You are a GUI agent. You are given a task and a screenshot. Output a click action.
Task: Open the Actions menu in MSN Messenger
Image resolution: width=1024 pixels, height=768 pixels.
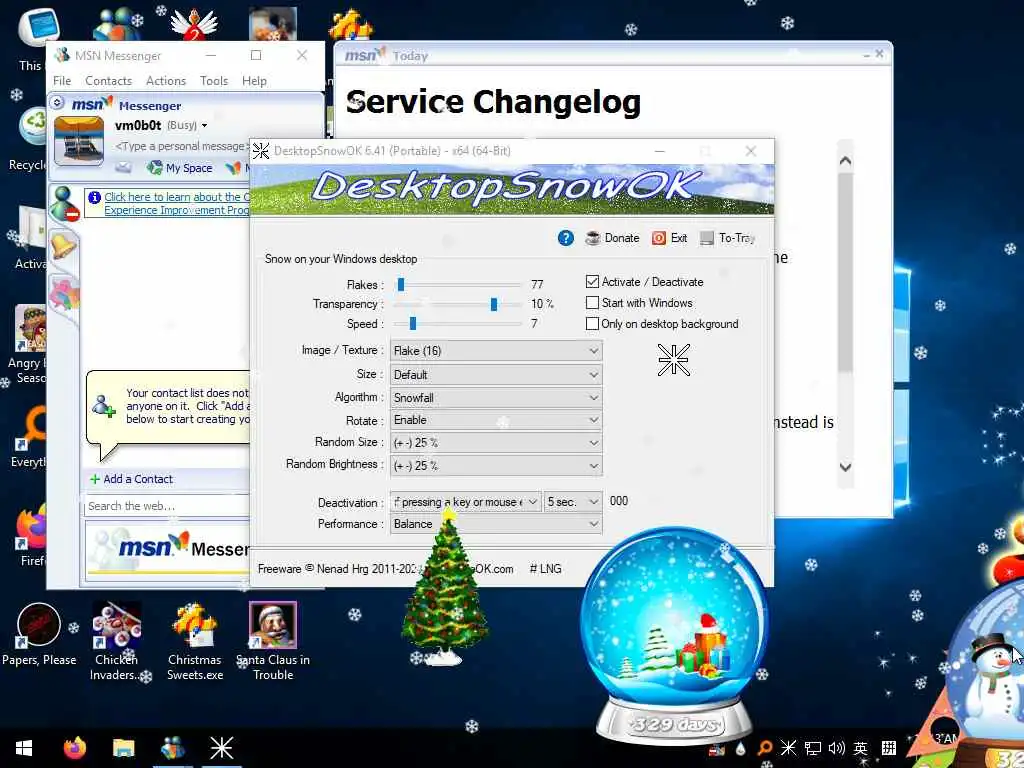[x=166, y=81]
